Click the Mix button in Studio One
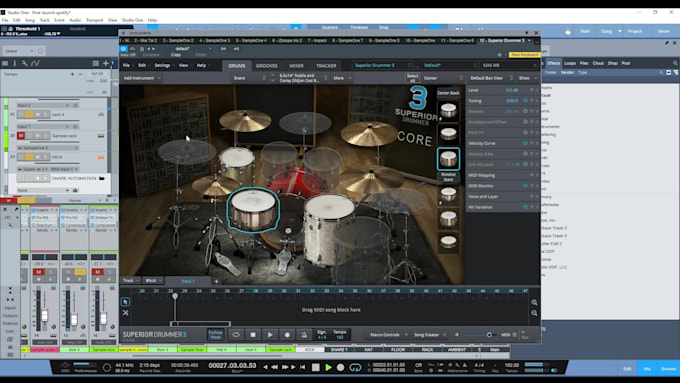Screen dimensions: 680x383 tap(647, 369)
